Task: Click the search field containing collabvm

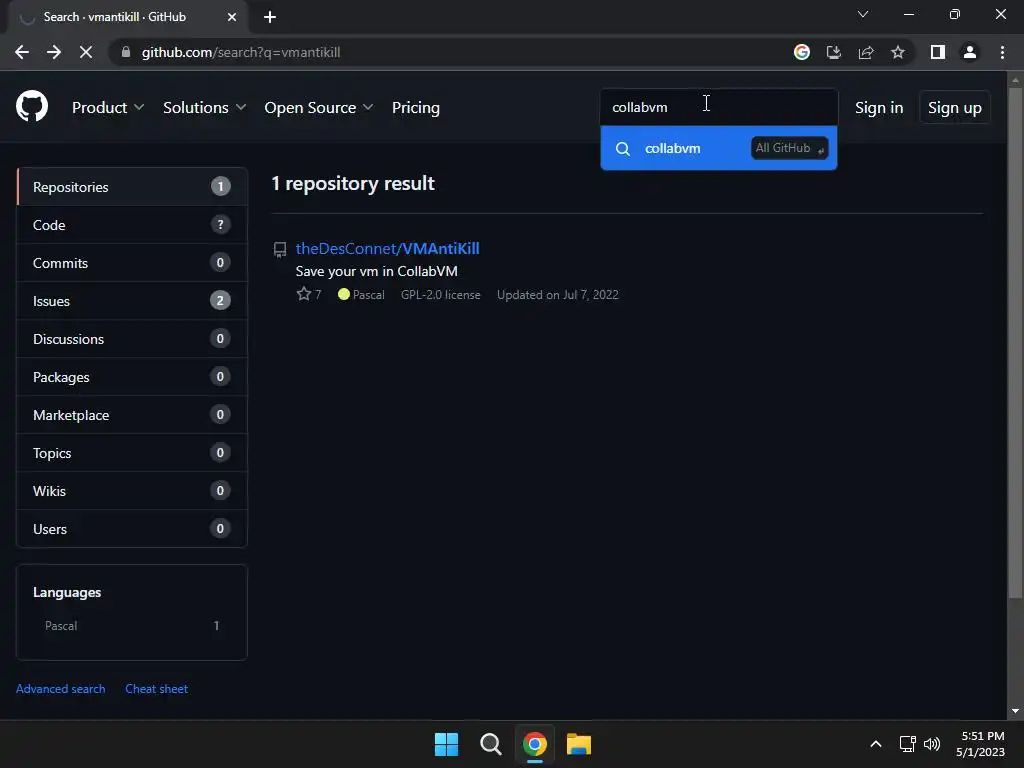Action: pyautogui.click(x=718, y=107)
